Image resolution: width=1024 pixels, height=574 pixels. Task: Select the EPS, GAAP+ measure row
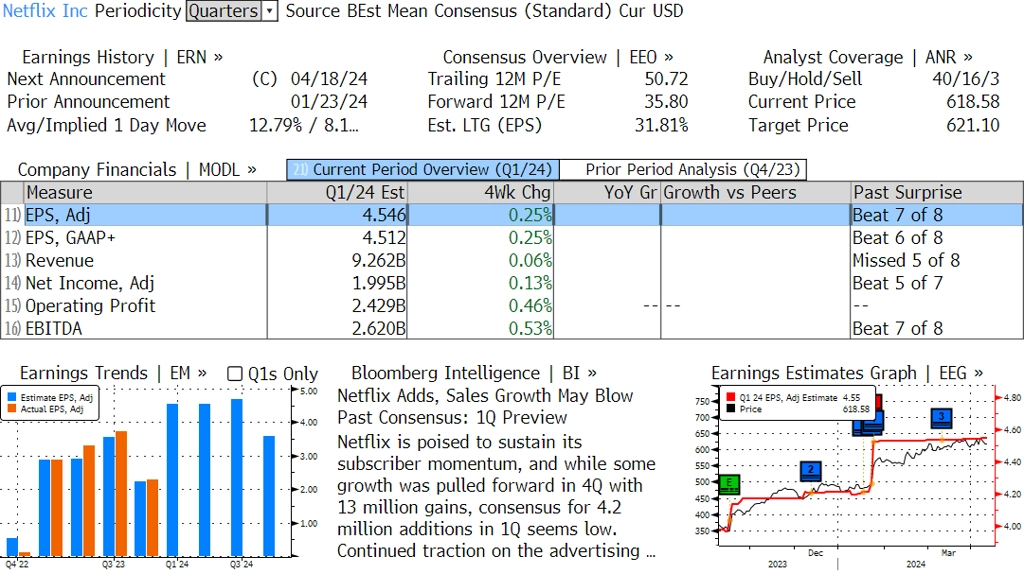(x=512, y=238)
